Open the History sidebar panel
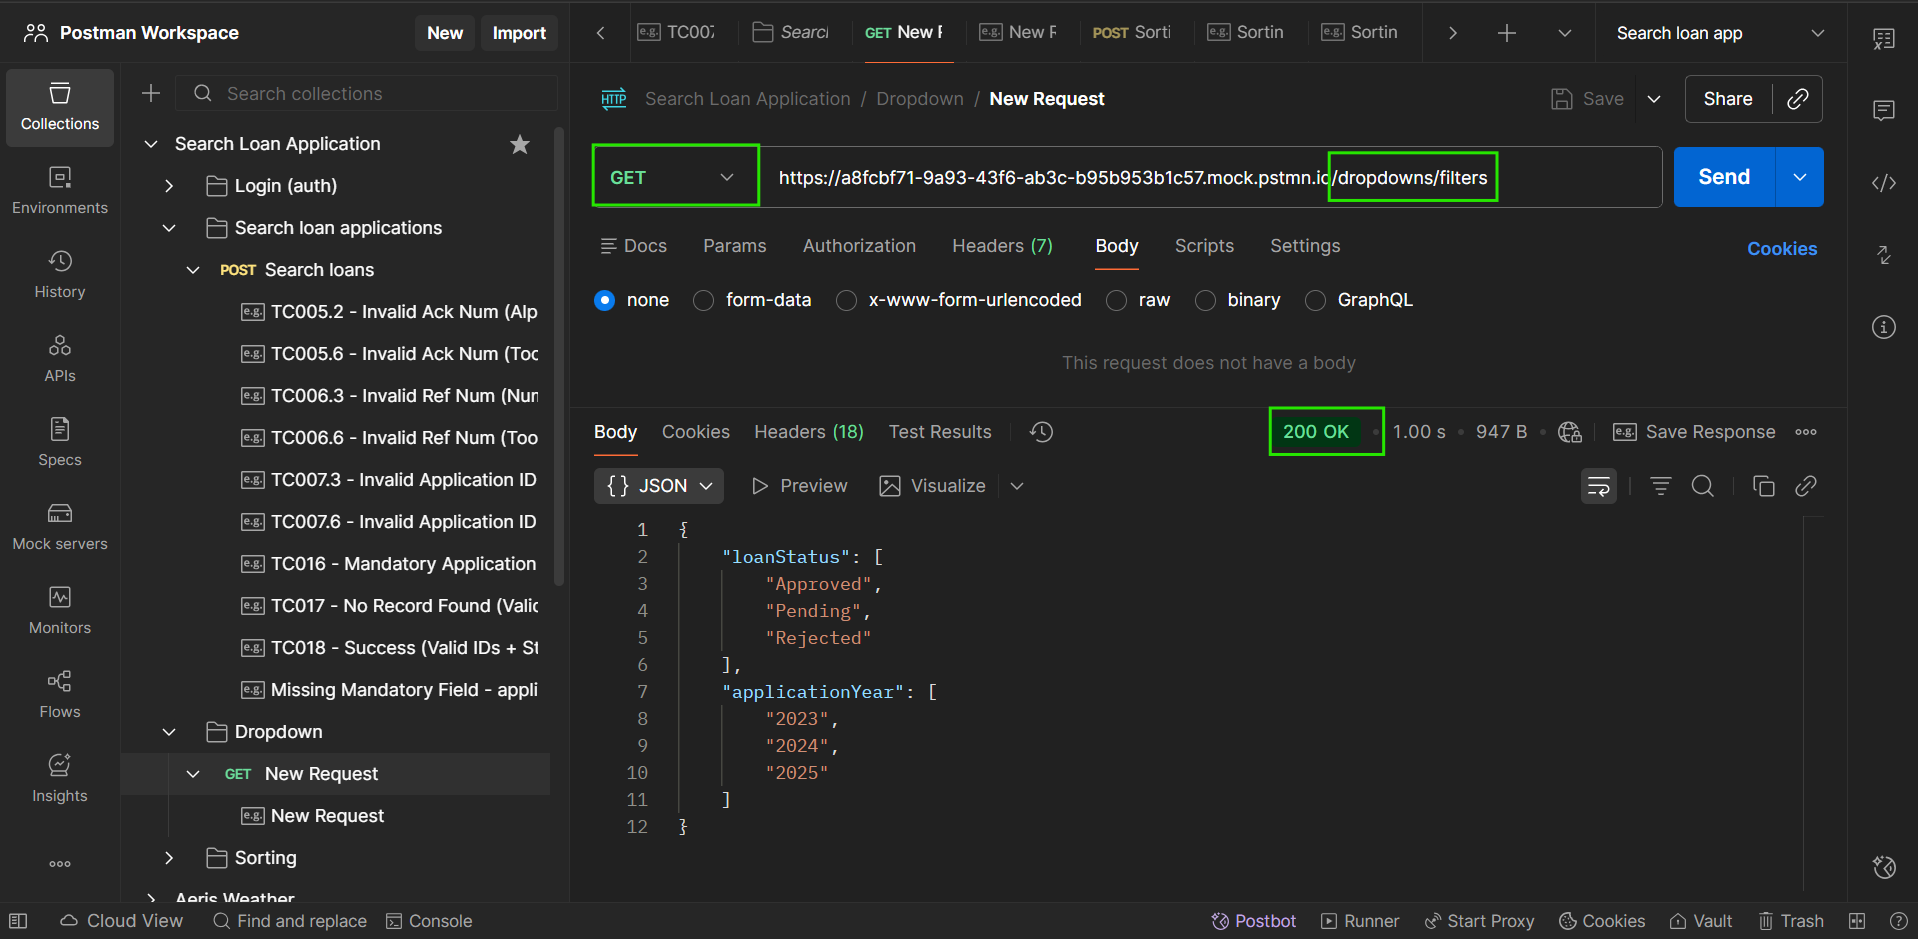 pyautogui.click(x=60, y=275)
